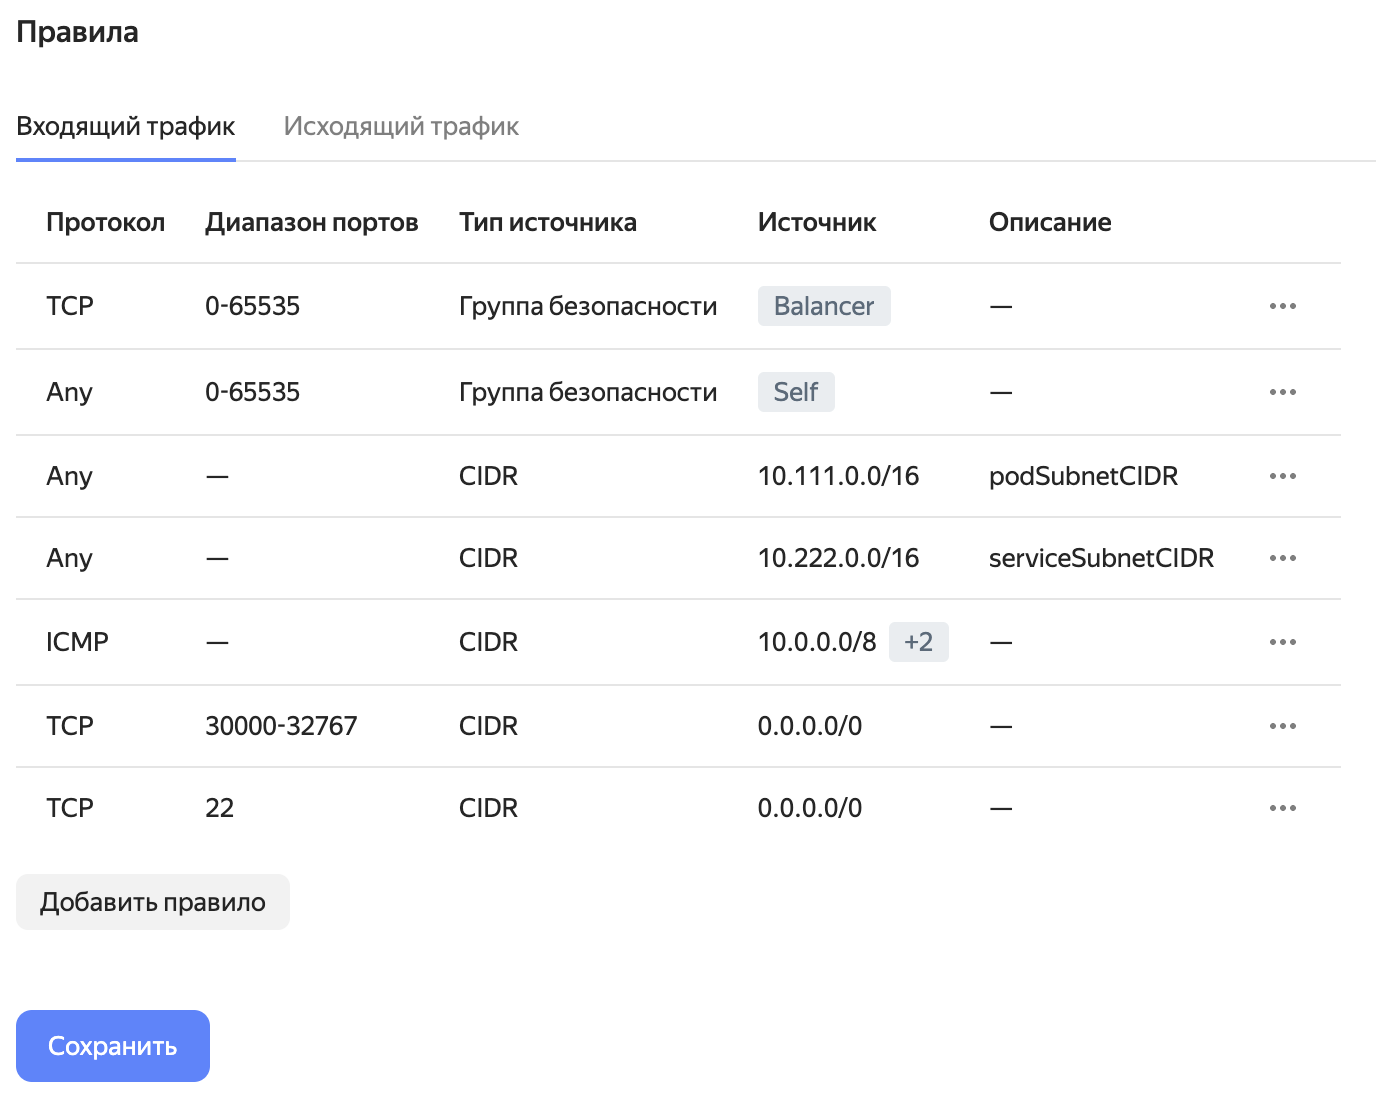
Task: Open the actions menu for the podSubnetCIDR rule
Action: [1282, 476]
